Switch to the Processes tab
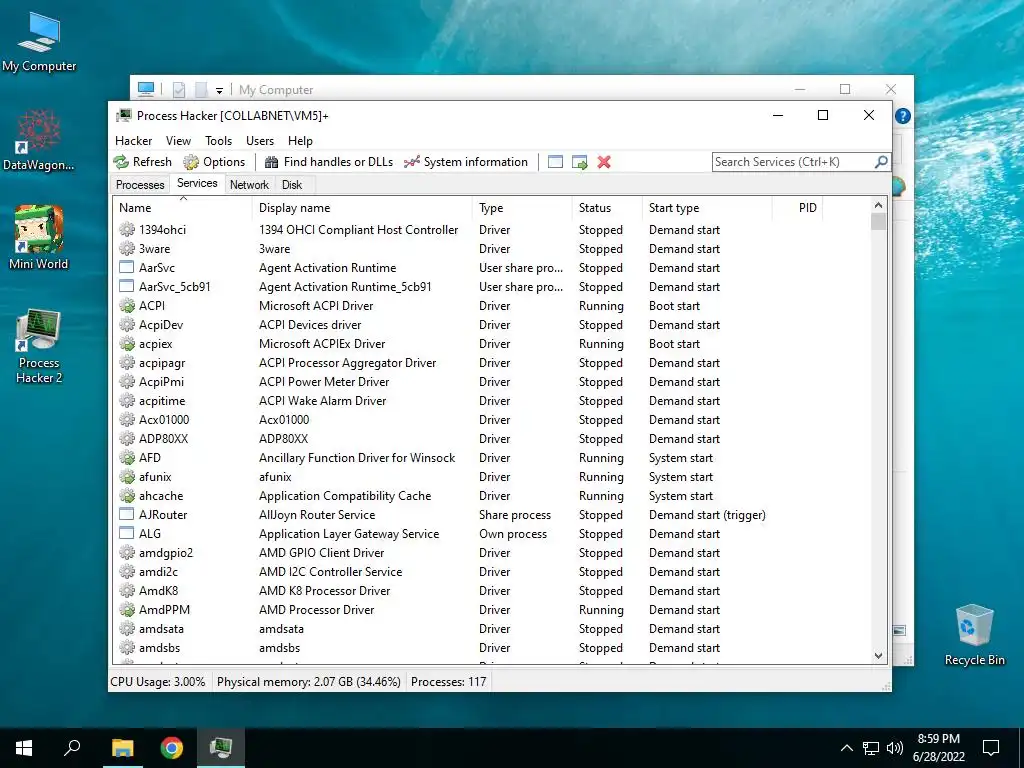Image resolution: width=1024 pixels, height=768 pixels. (140, 185)
